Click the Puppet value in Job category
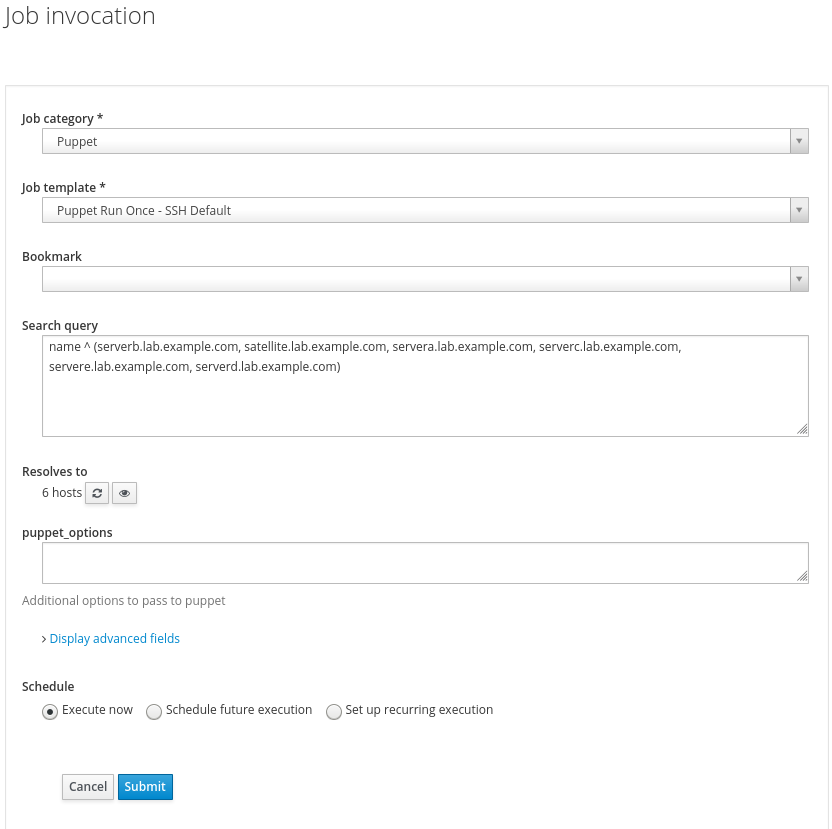 tap(78, 142)
